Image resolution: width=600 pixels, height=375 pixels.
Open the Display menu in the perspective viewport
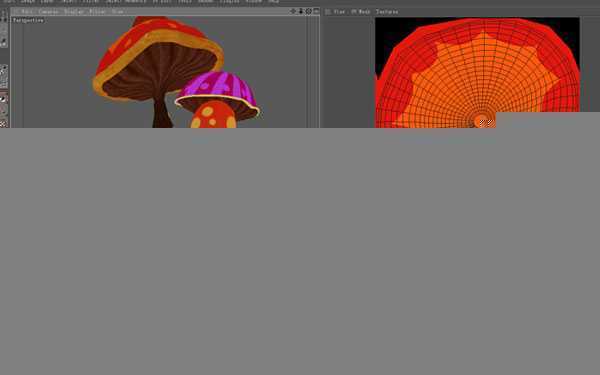coord(73,12)
